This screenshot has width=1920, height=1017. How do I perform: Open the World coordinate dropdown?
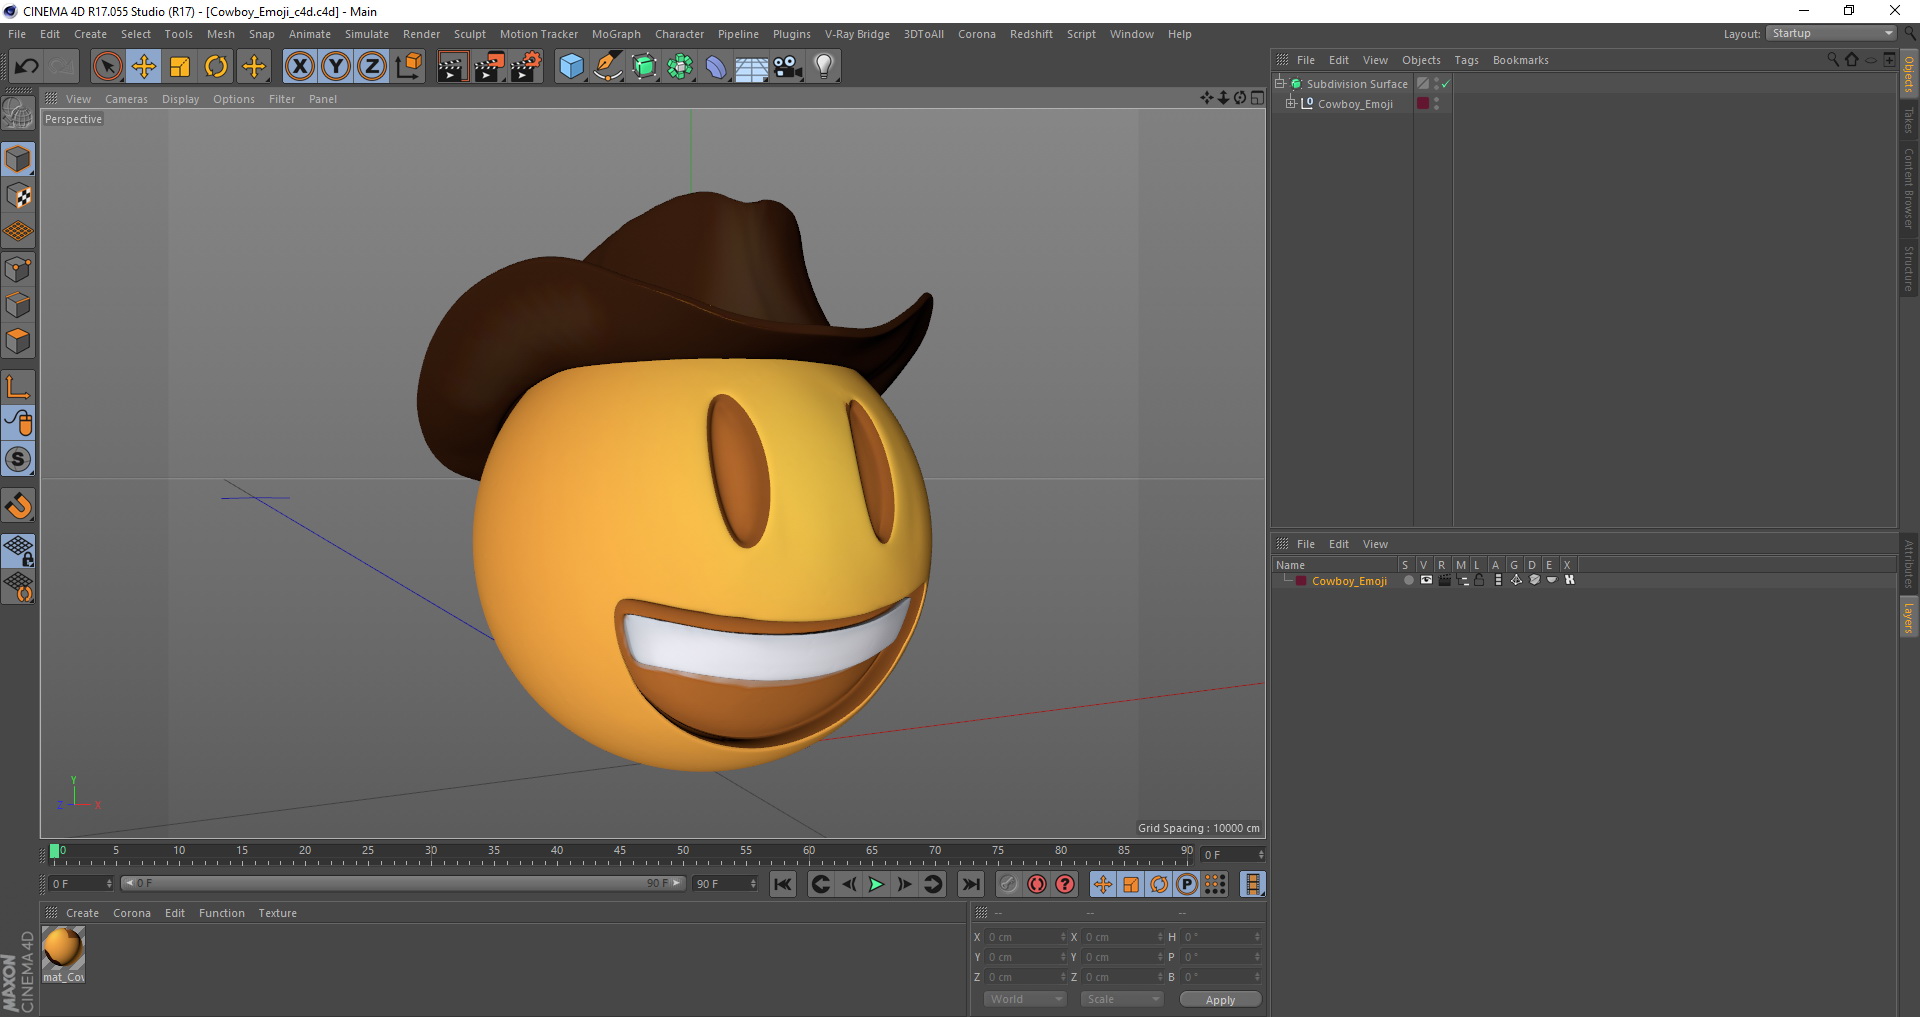[x=1025, y=999]
